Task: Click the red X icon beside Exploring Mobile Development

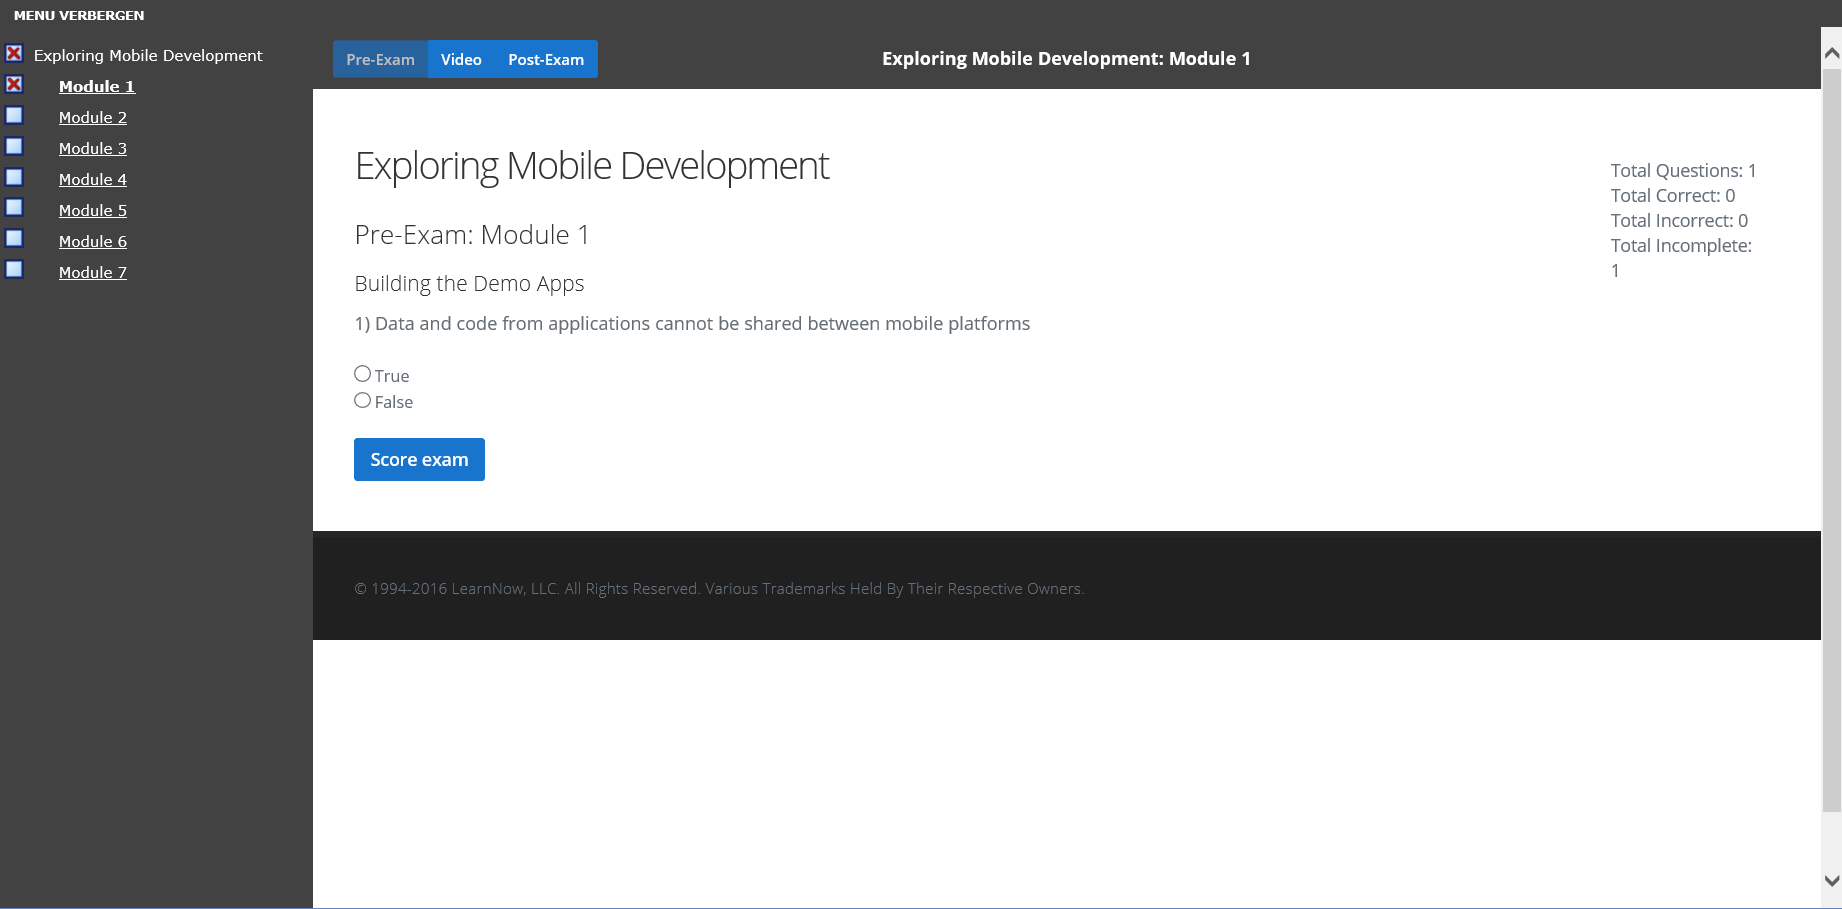Action: 14,54
